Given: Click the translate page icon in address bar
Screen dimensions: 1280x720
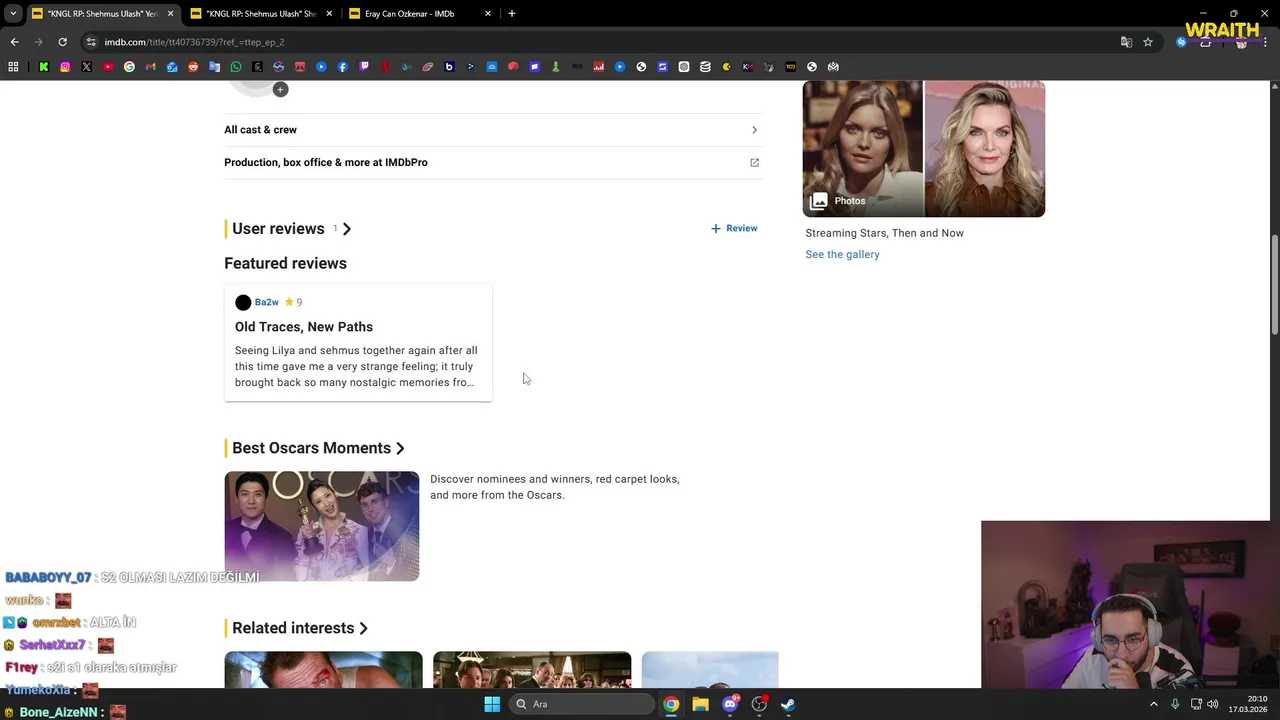Looking at the screenshot, I should point(1126,42).
